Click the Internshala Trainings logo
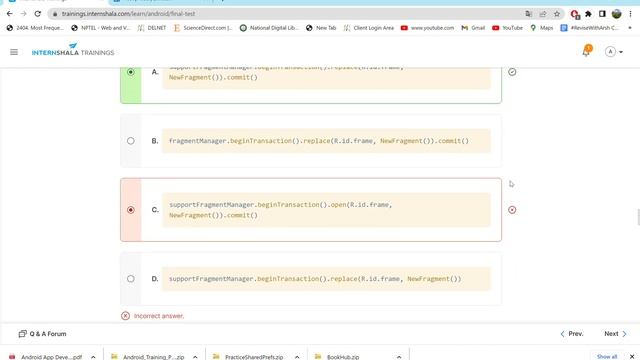Viewport: 640px width, 360px height. point(73,50)
